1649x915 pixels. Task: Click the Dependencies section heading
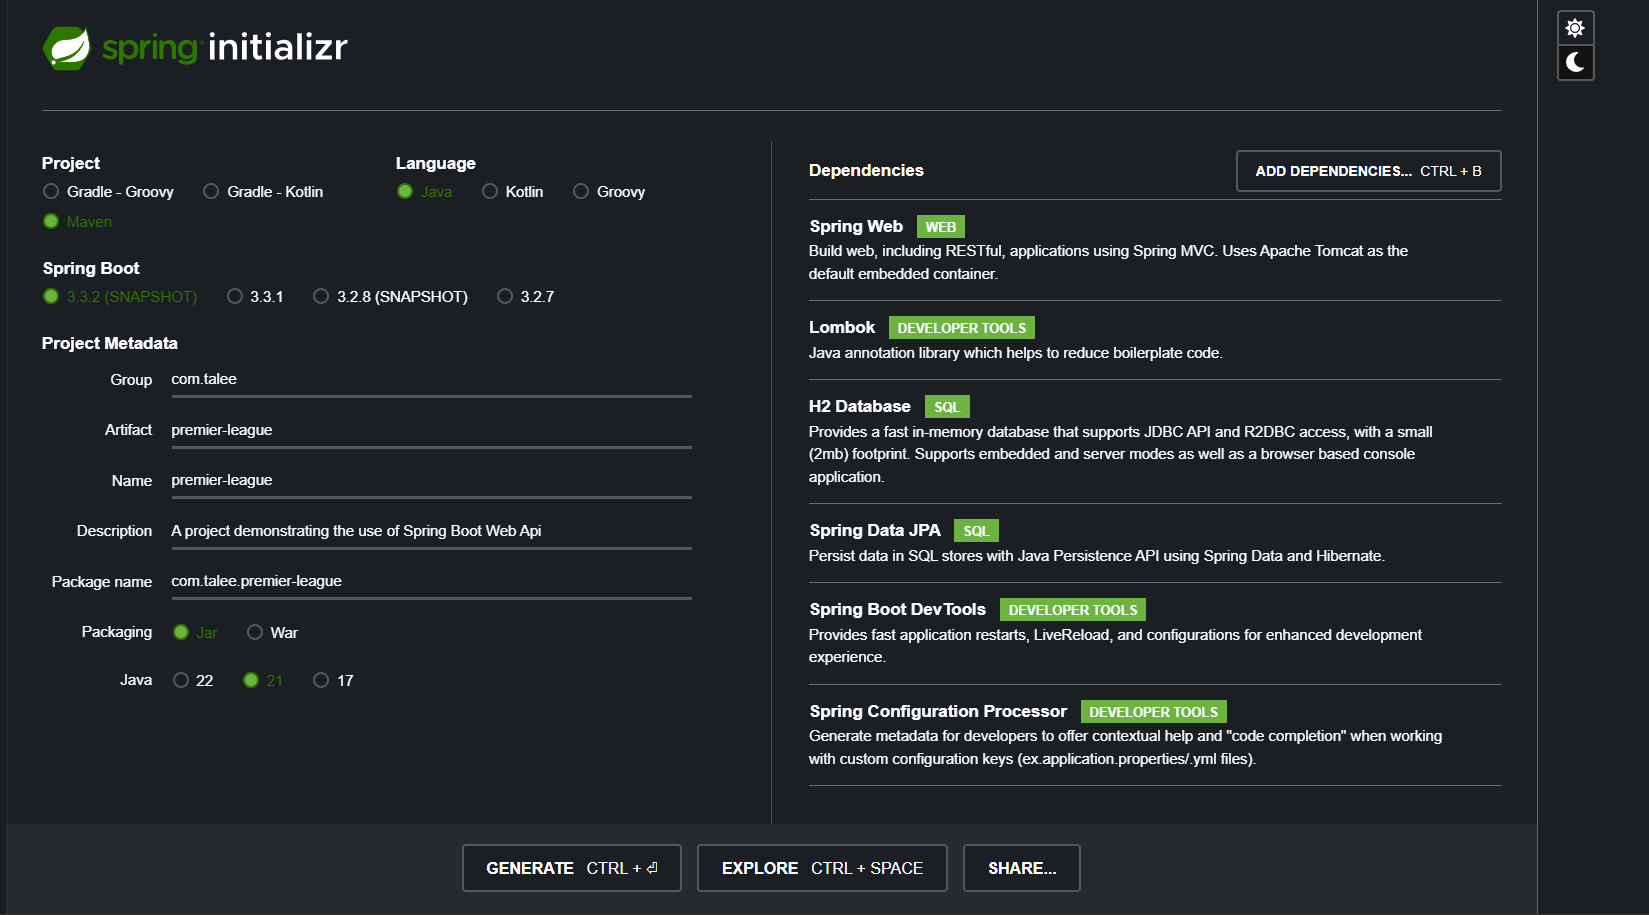point(866,171)
